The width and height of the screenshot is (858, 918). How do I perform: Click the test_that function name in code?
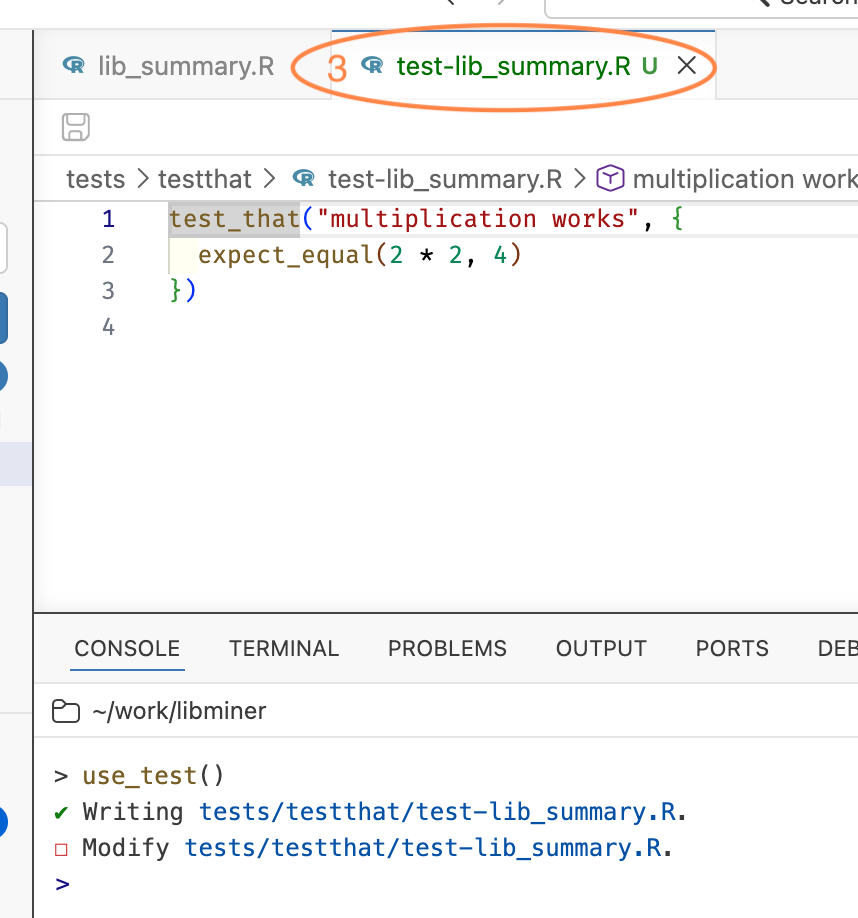click(x=234, y=219)
